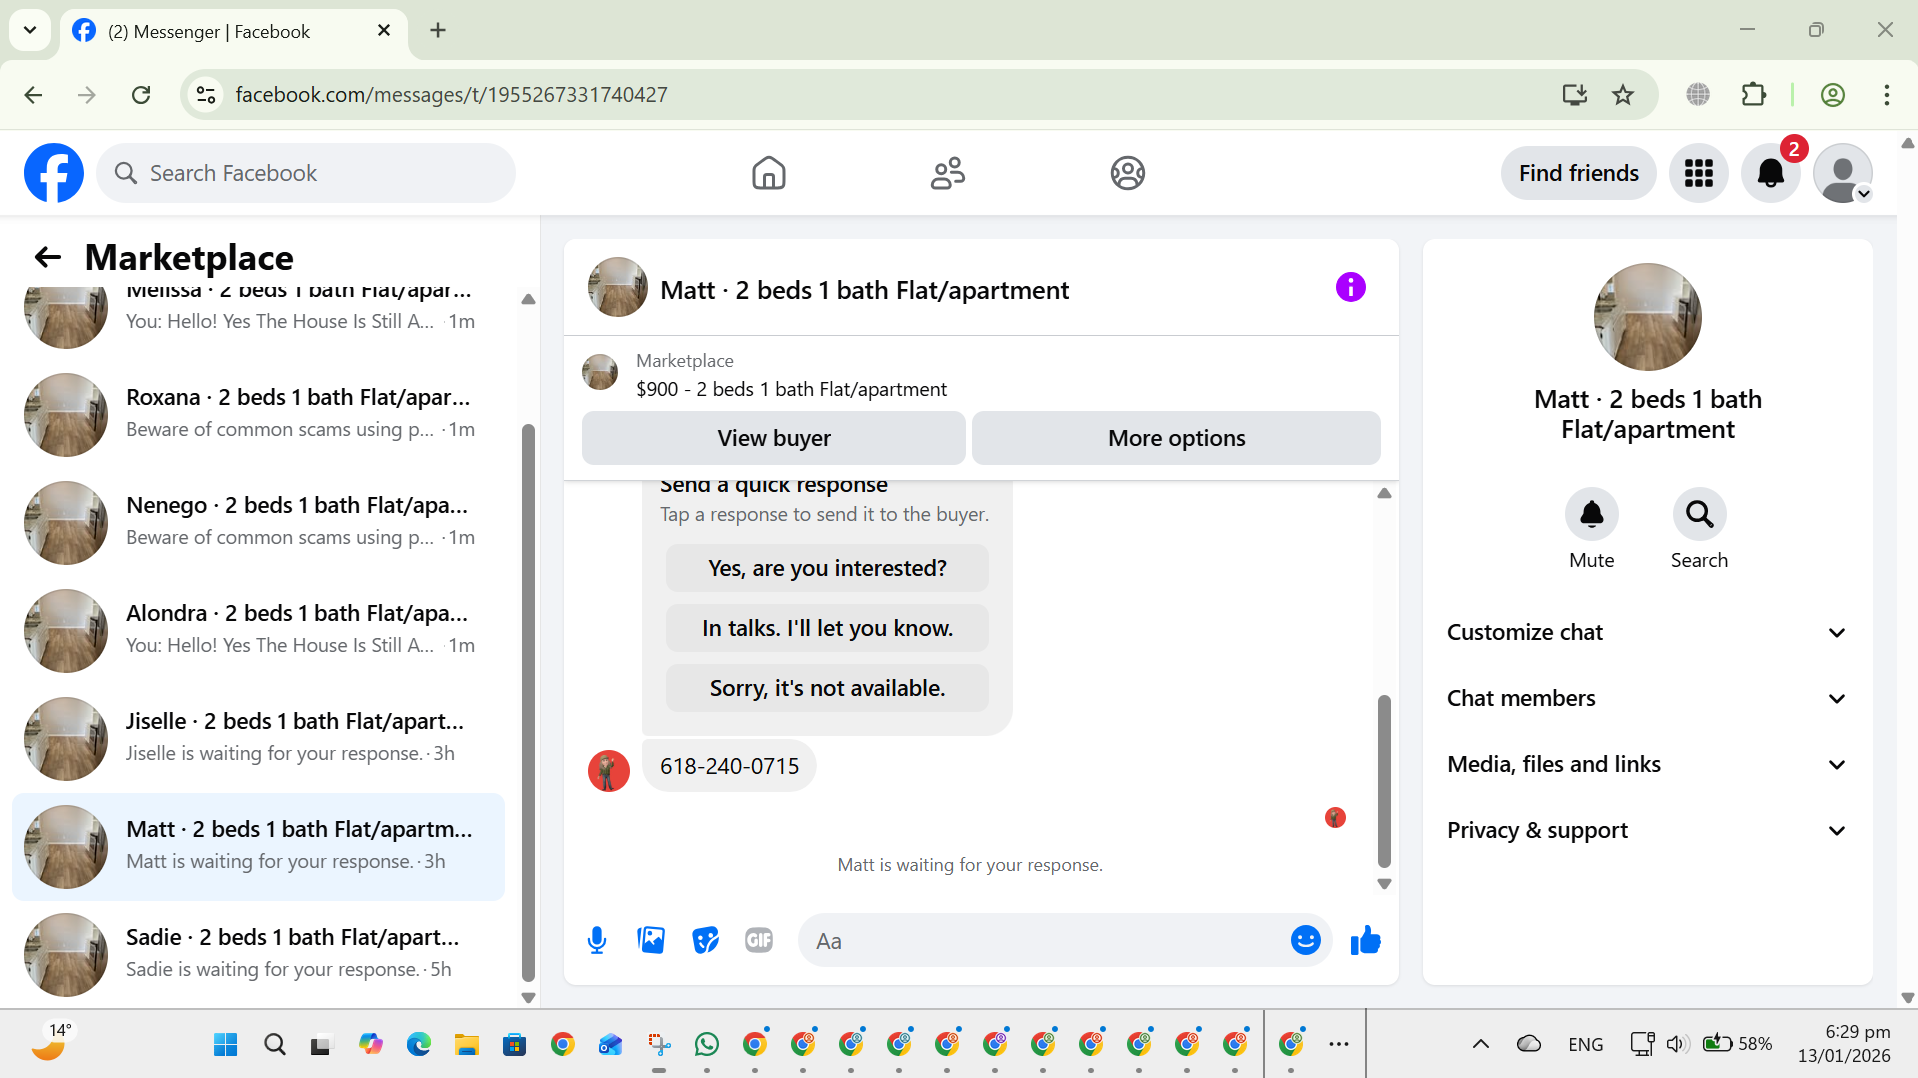Screen dimensions: 1918x1078
Task: Open conversation info purple icon
Action: pyautogui.click(x=1350, y=288)
